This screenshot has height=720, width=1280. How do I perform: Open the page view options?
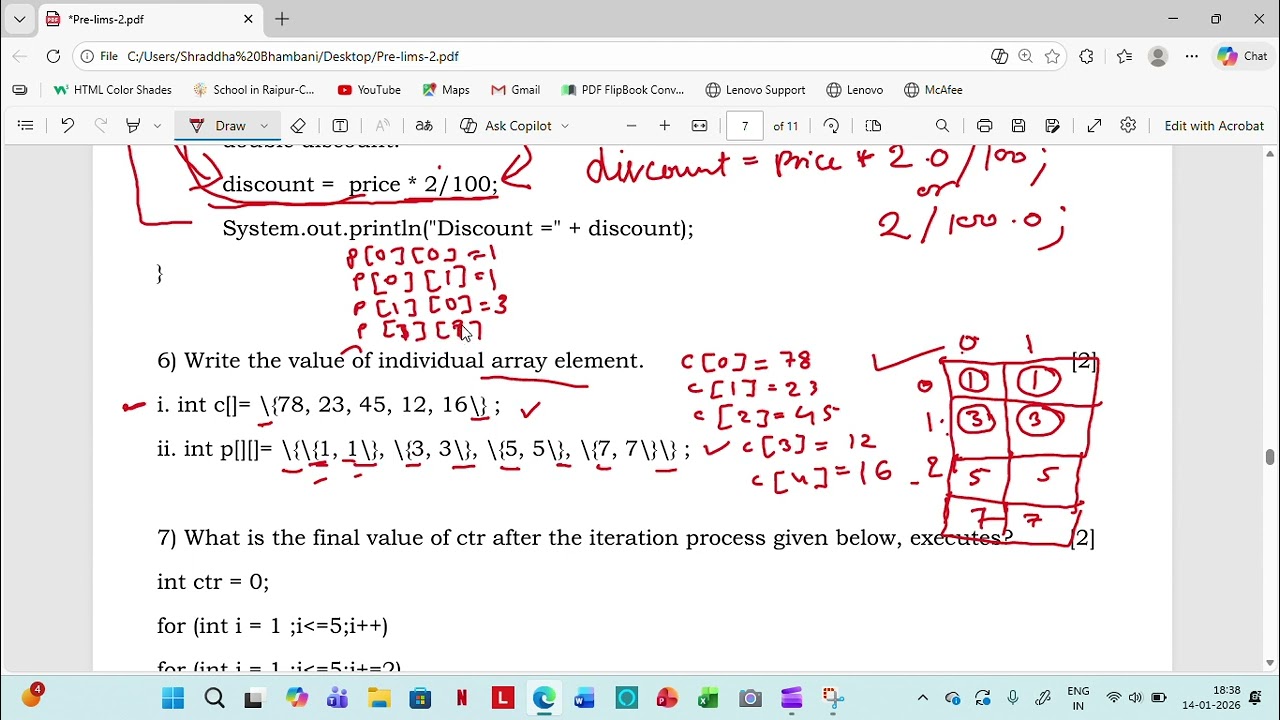(873, 126)
